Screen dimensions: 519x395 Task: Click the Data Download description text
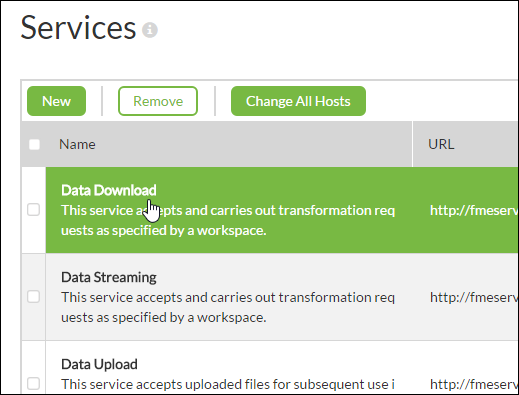click(228, 220)
